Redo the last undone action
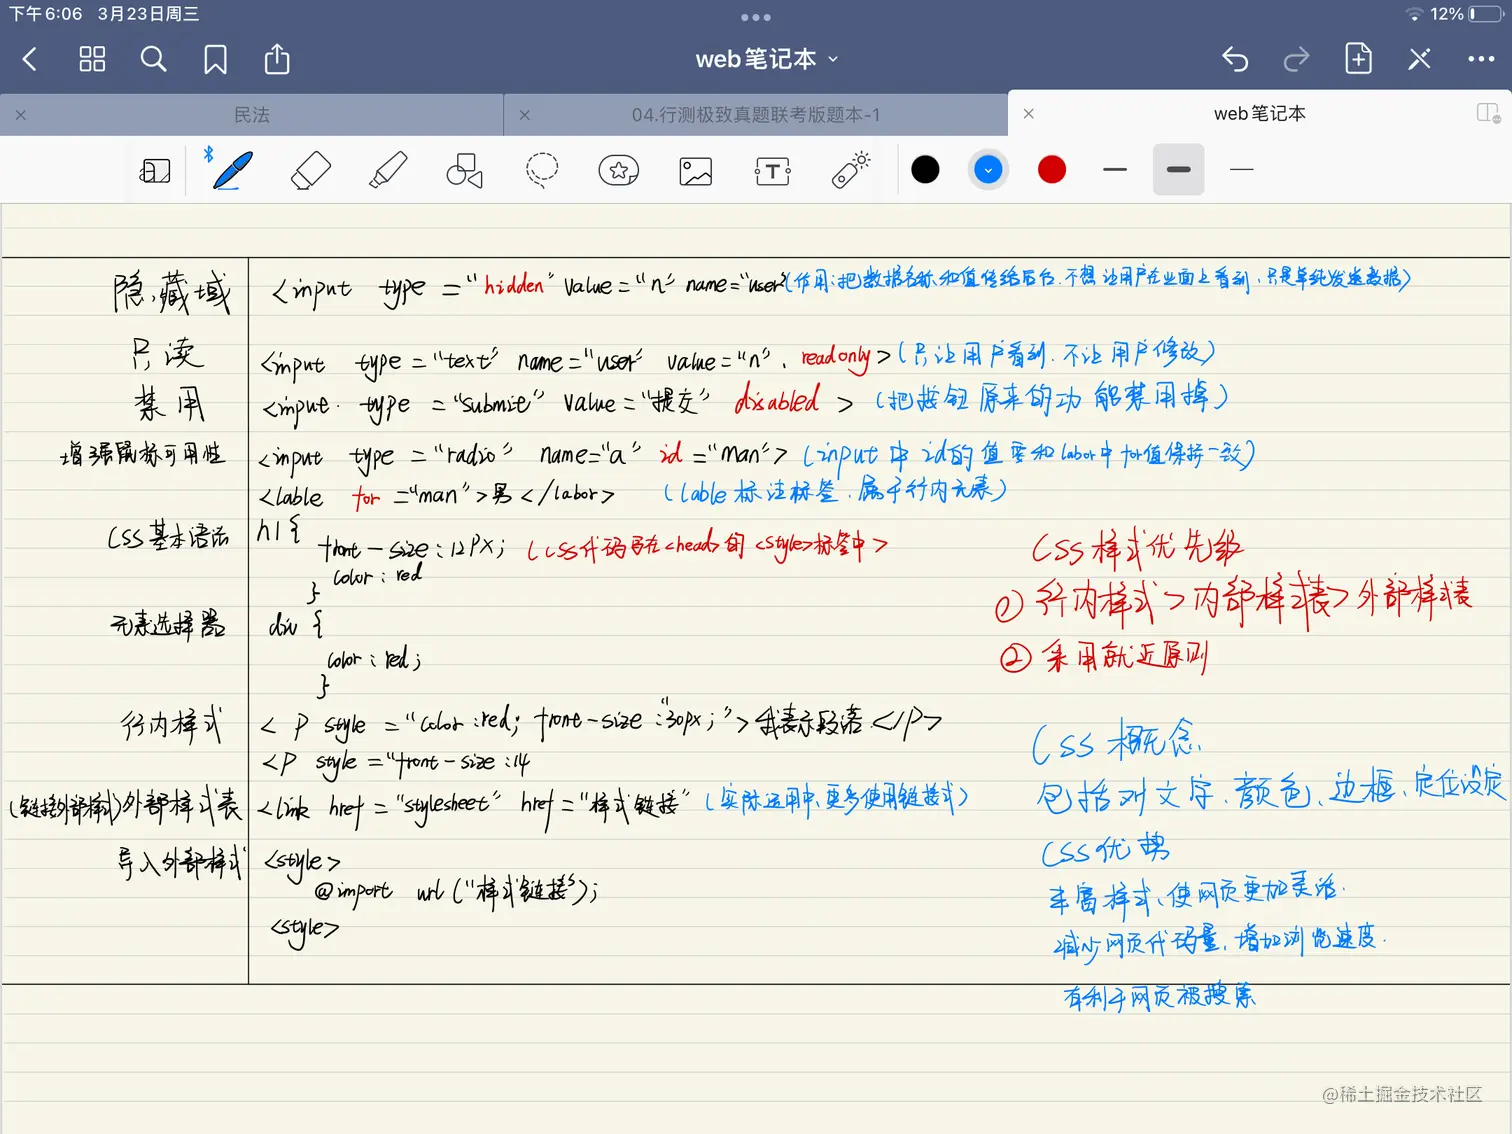Viewport: 1512px width, 1134px height. click(x=1296, y=60)
